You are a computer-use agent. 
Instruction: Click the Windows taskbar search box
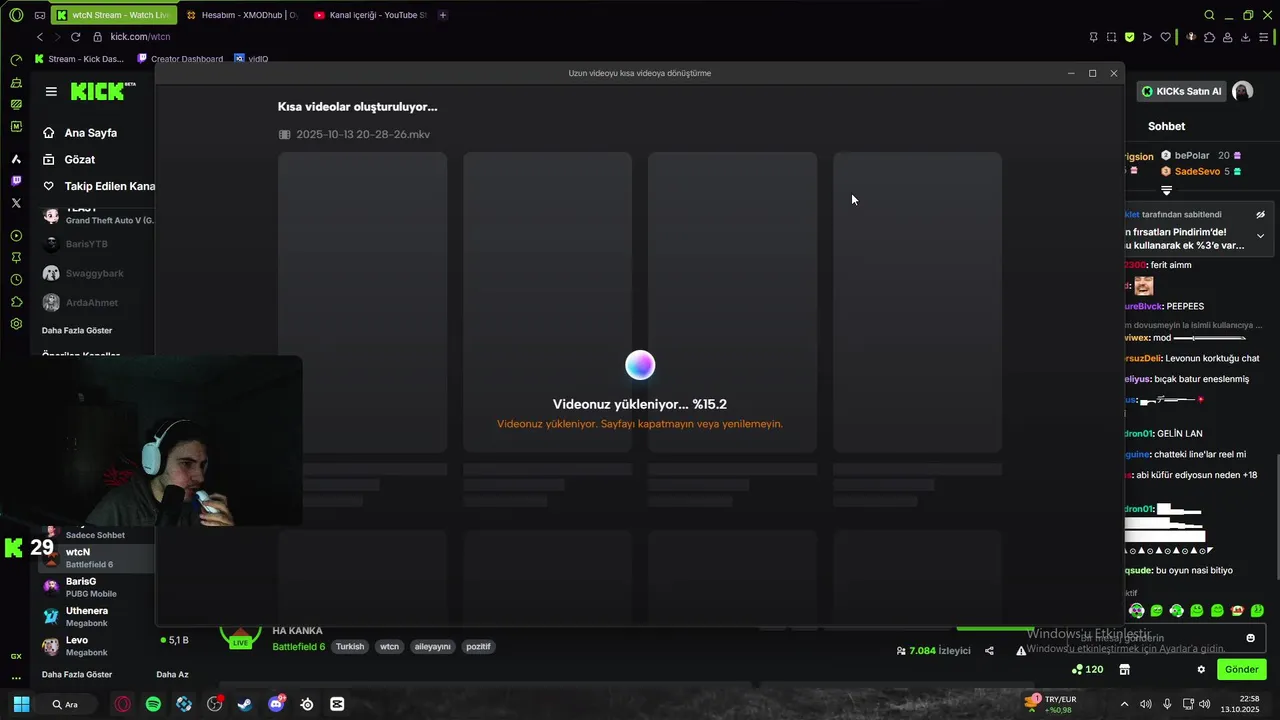click(x=69, y=704)
